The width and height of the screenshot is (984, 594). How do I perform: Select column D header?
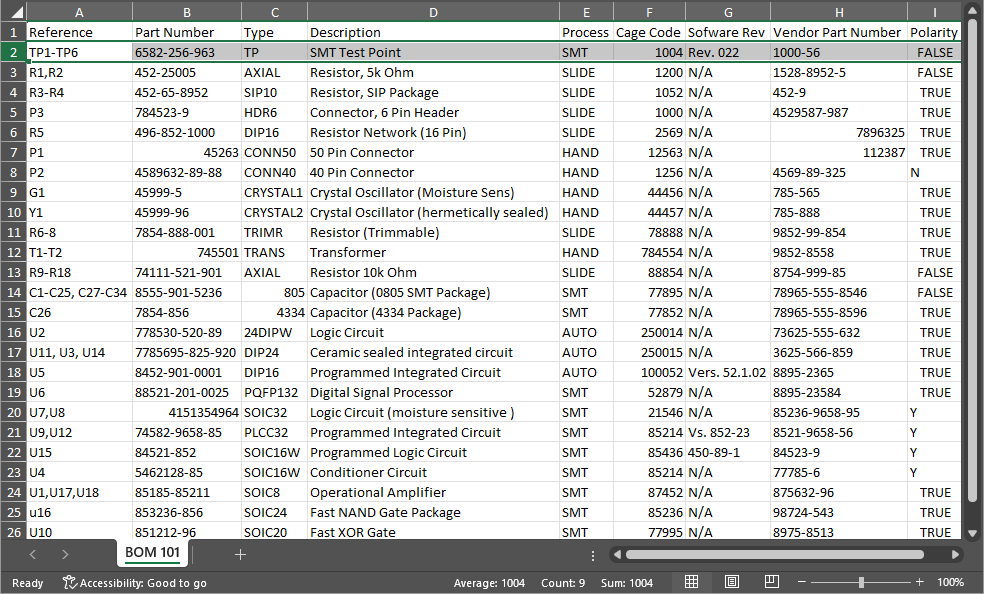pyautogui.click(x=432, y=12)
